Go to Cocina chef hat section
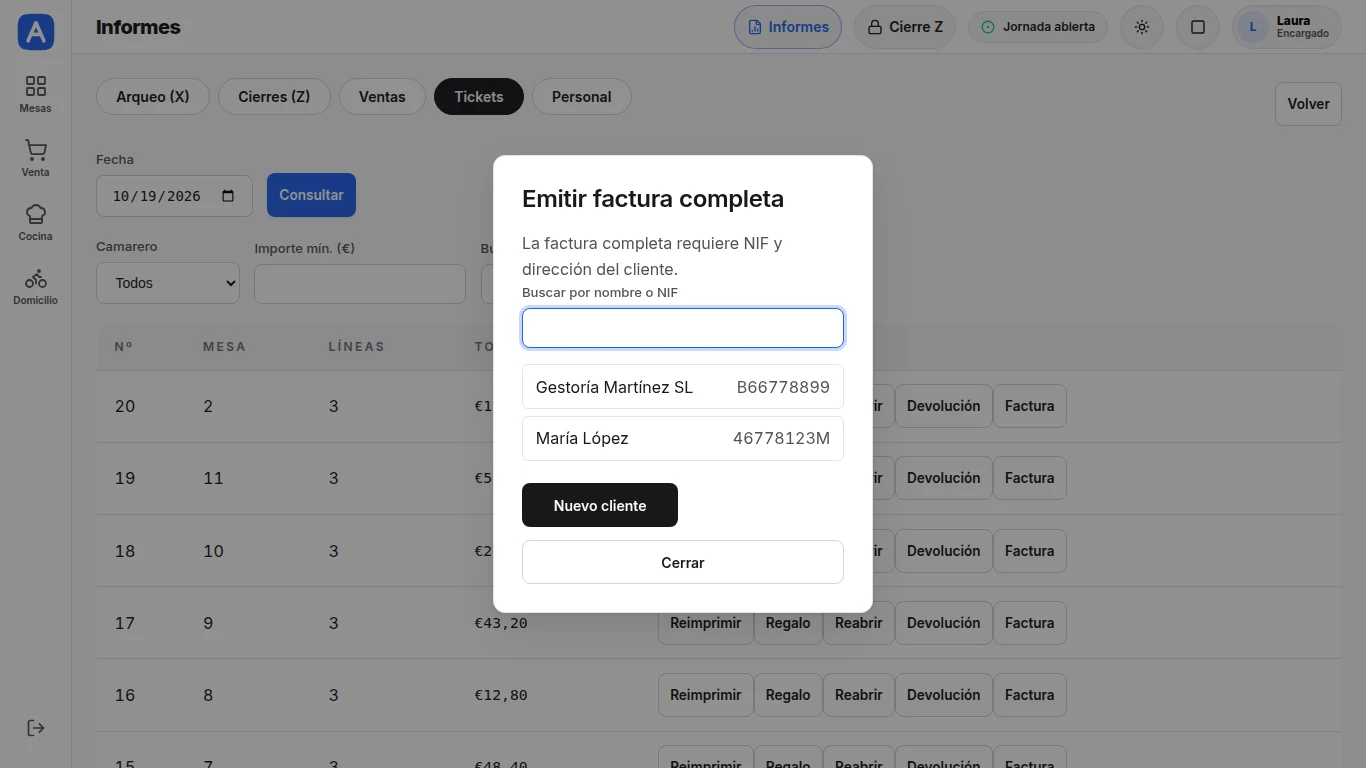Image resolution: width=1366 pixels, height=768 pixels. [36, 222]
